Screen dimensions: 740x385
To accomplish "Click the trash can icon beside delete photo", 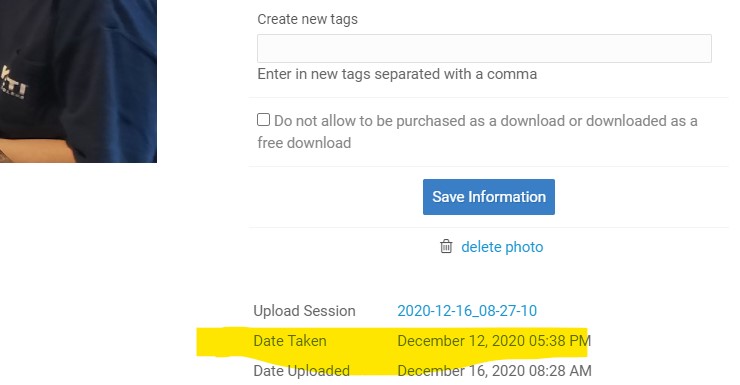I will tap(446, 246).
